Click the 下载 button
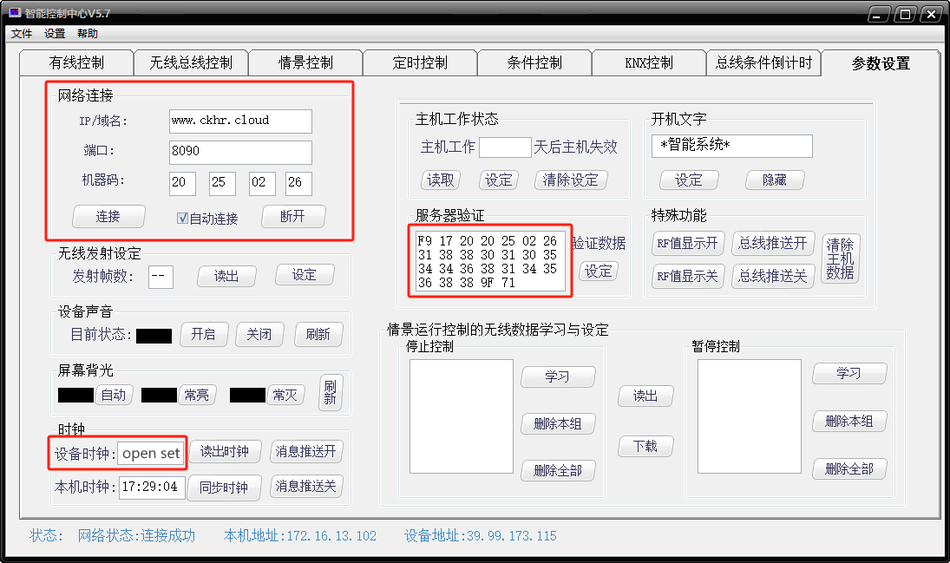 (x=646, y=447)
